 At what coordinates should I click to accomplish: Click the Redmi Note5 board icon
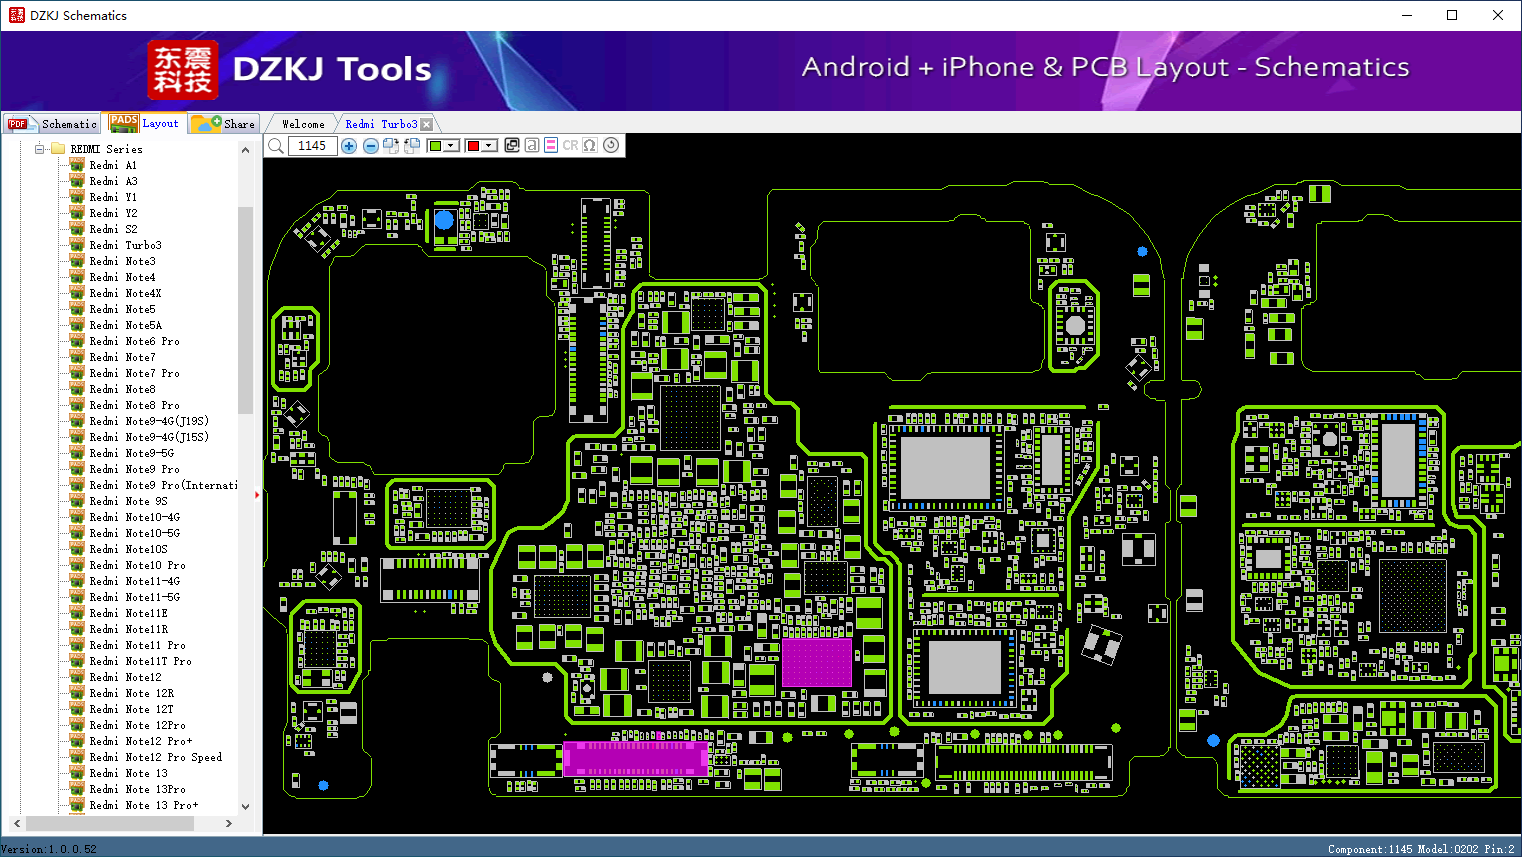pyautogui.click(x=76, y=309)
